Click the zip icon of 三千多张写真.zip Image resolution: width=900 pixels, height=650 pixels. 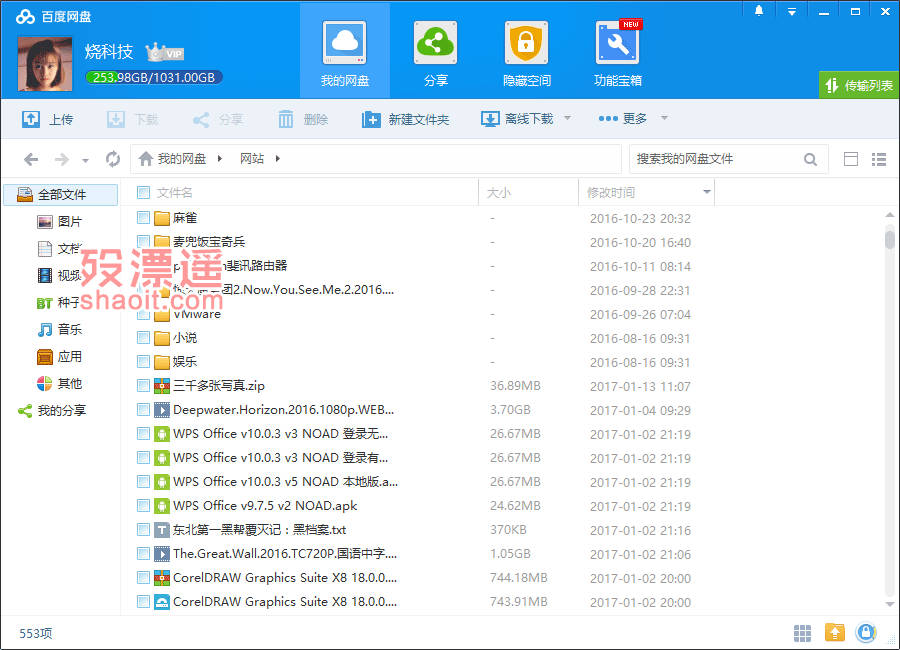(x=162, y=386)
